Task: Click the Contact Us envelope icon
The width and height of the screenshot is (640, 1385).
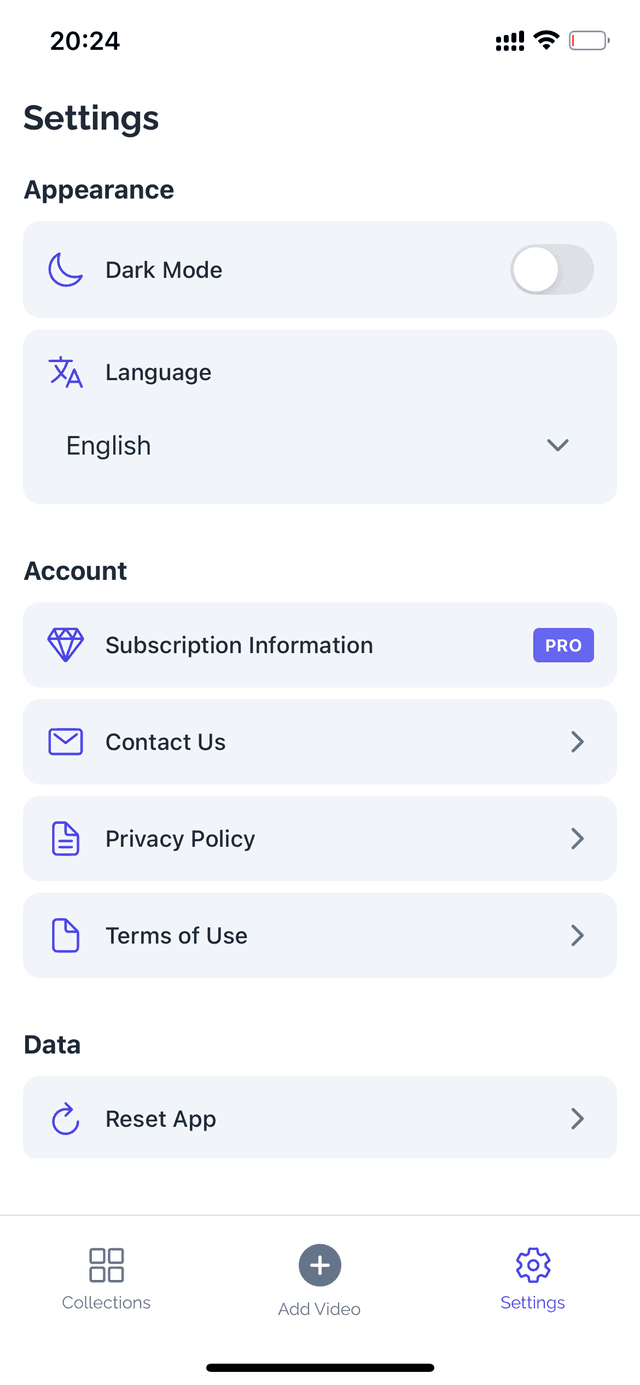Action: [66, 742]
